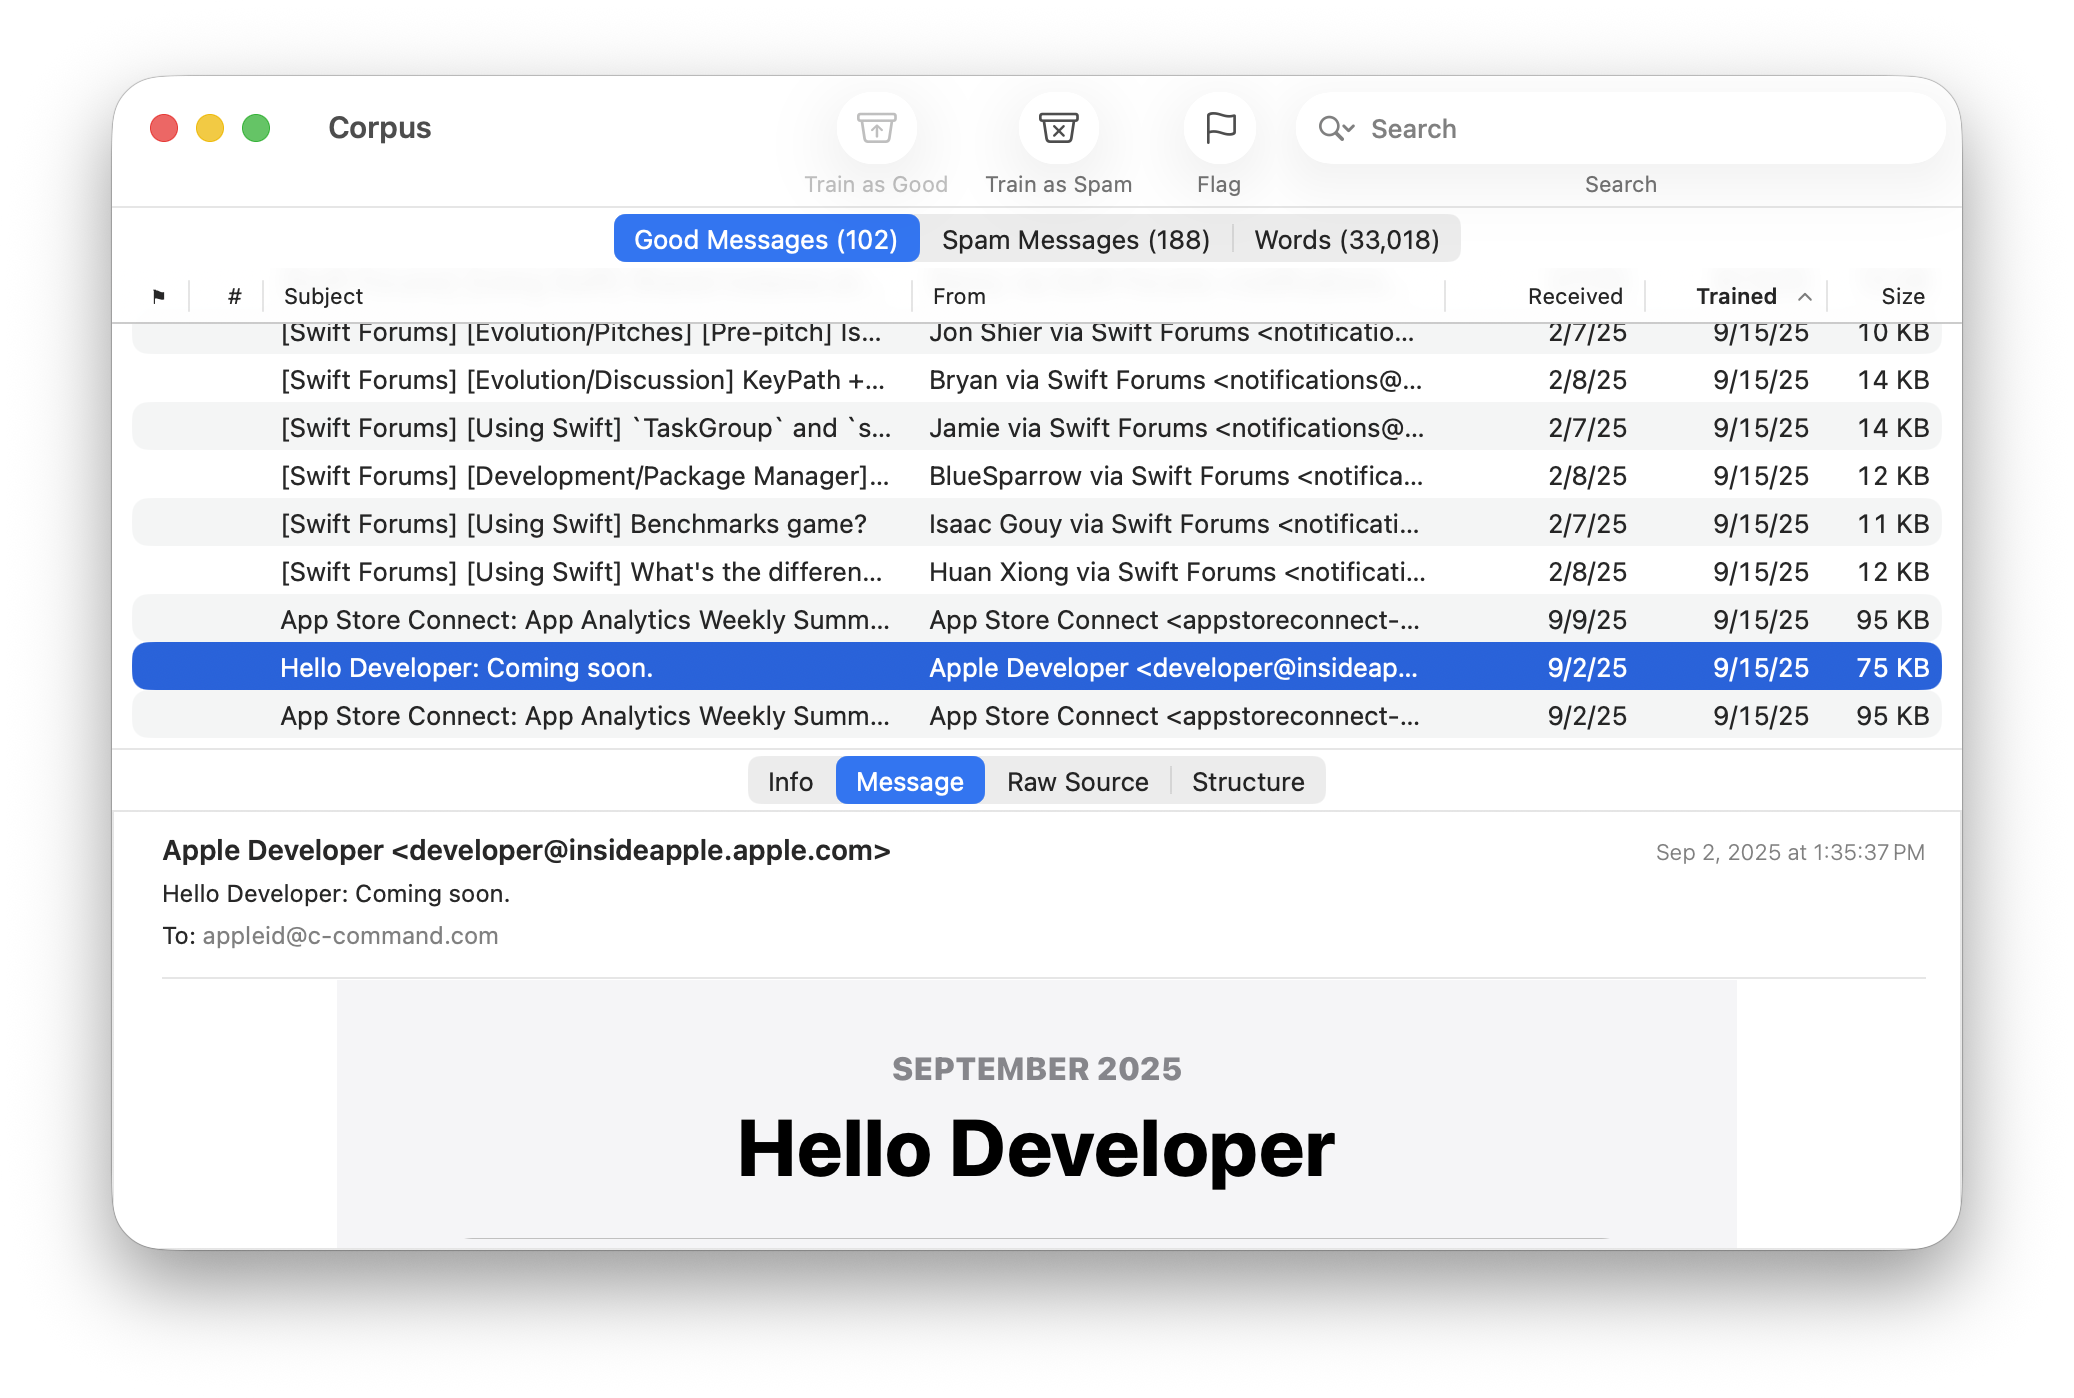Screen dimensions: 2074x1398
Task: Click the appleid@c-command.com recipient address
Action: 350,936
